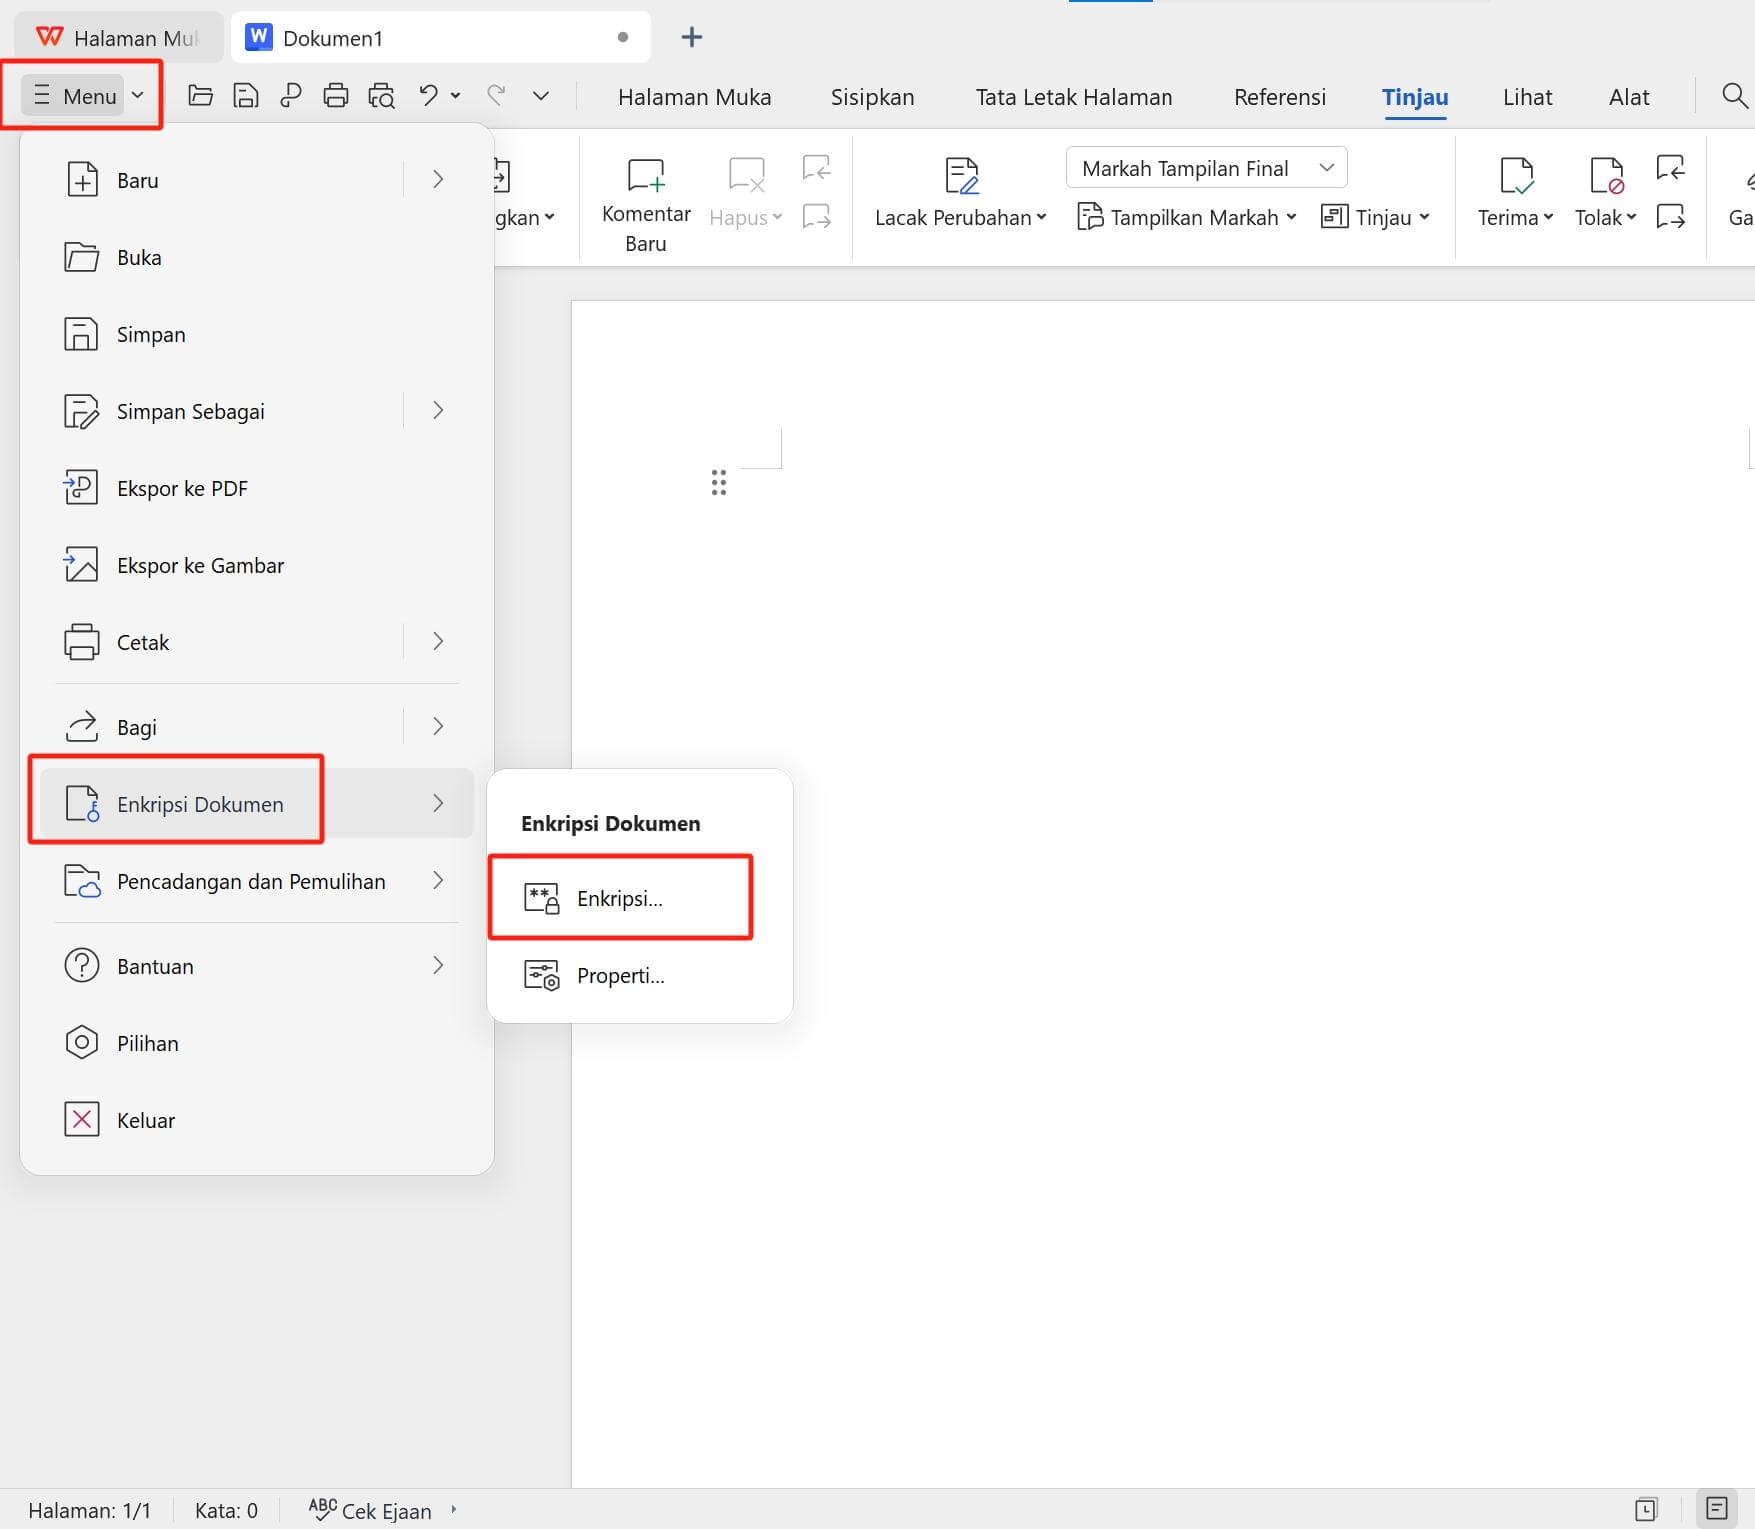
Task: Click the Menu button
Action: tap(87, 96)
